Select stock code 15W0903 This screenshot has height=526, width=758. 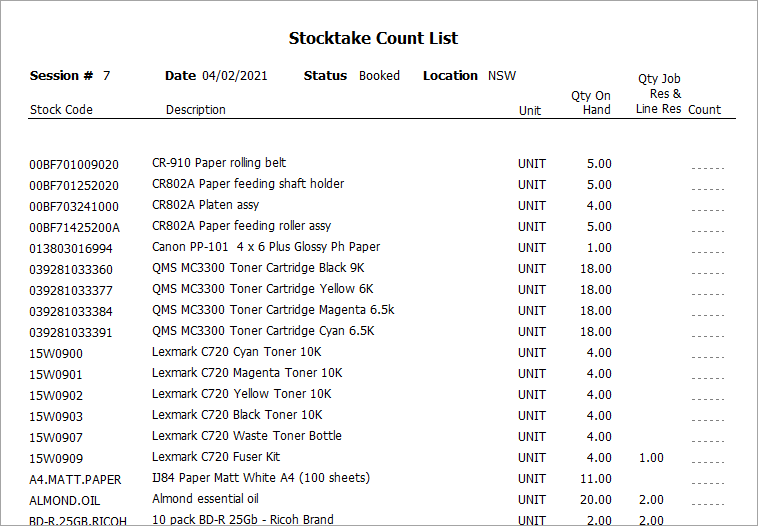point(56,417)
